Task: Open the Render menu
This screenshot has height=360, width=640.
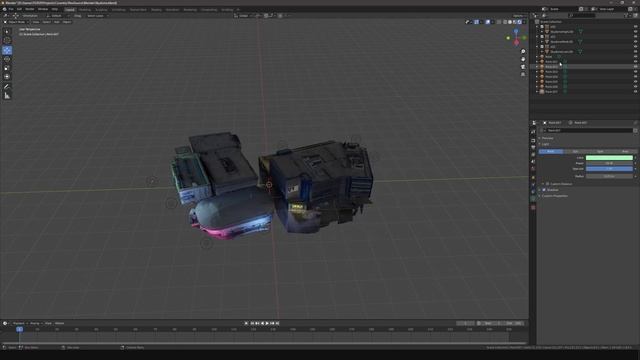Action: tap(30, 9)
